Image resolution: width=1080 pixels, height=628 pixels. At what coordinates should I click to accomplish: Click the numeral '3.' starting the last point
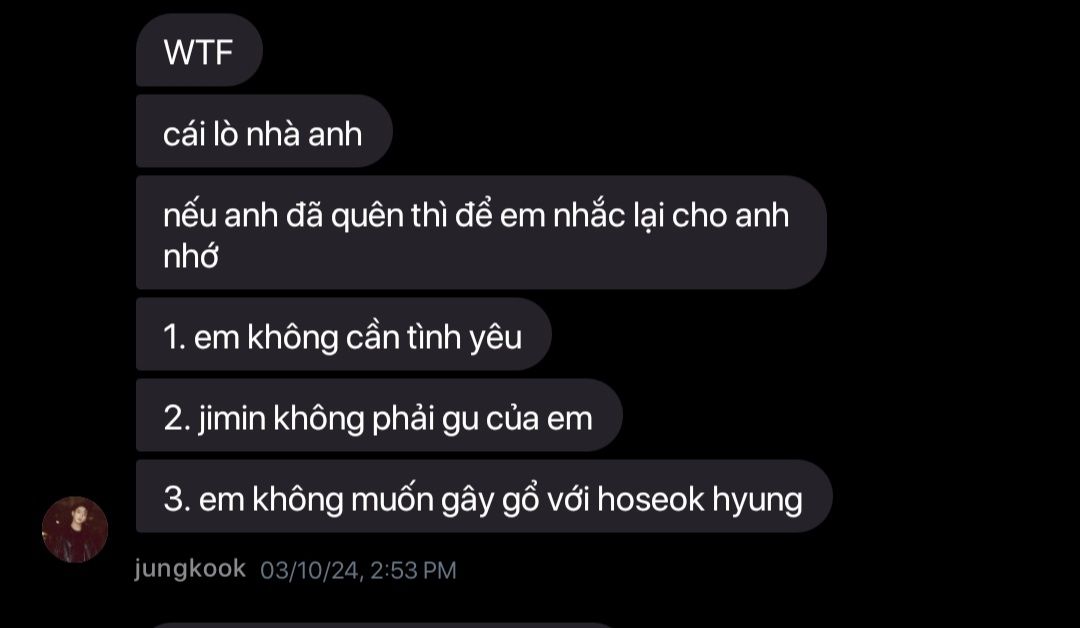tap(177, 500)
